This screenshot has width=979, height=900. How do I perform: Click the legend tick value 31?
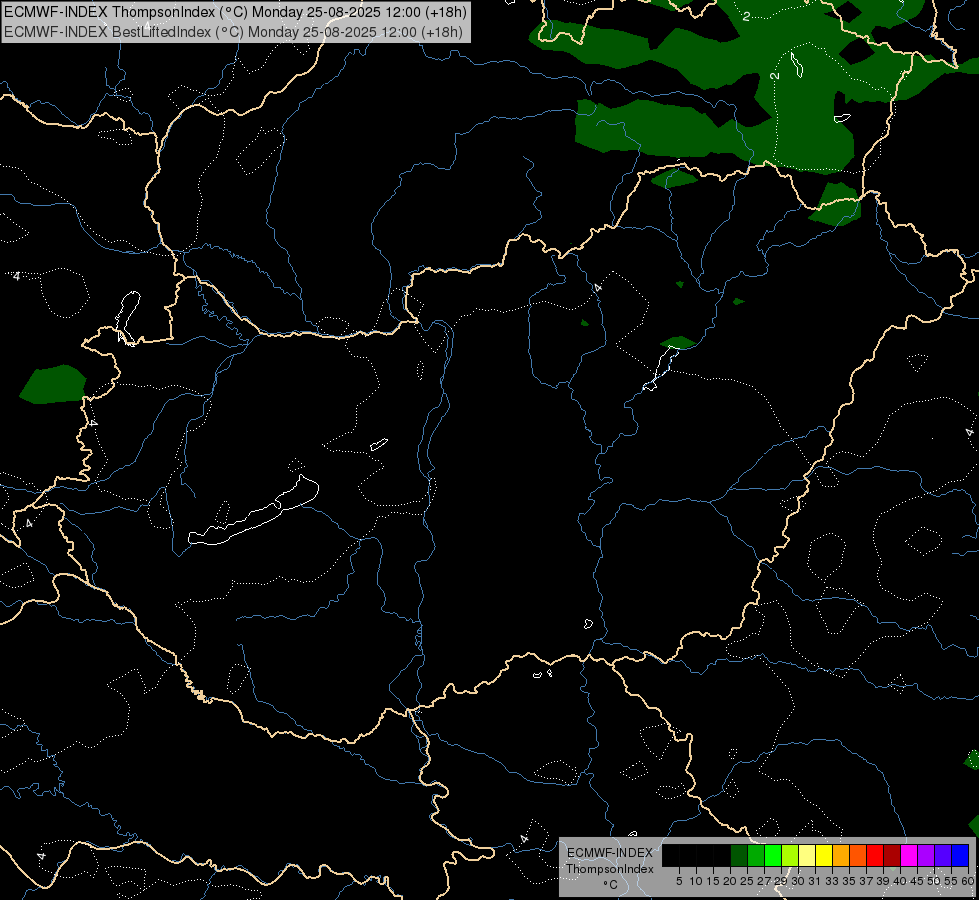click(815, 881)
